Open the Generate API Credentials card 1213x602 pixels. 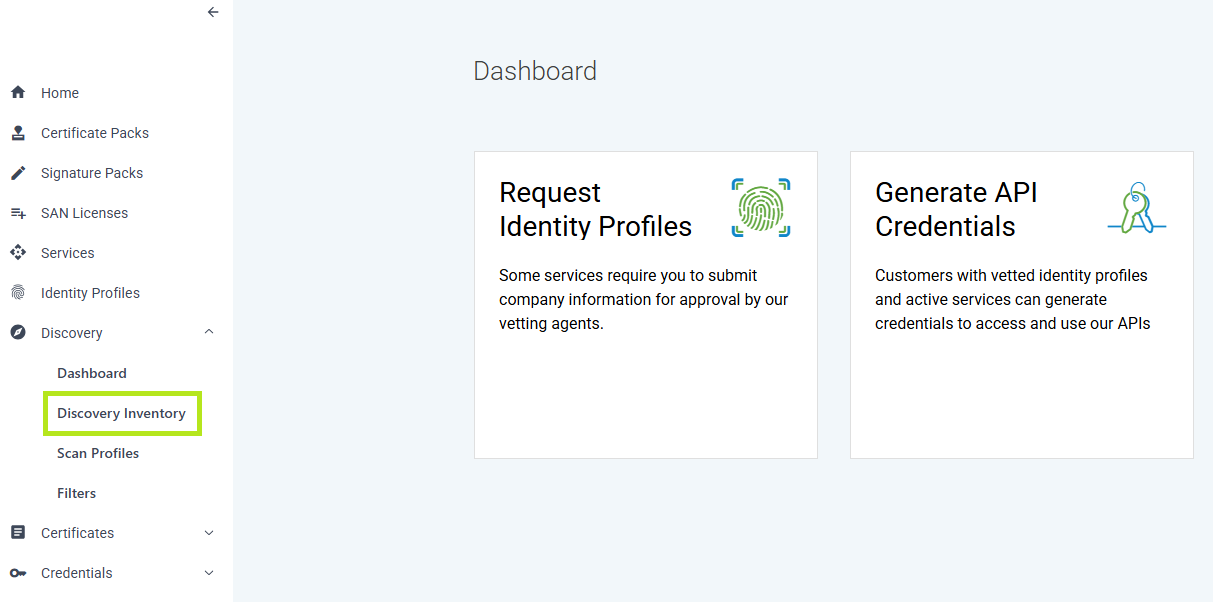pyautogui.click(x=1022, y=305)
